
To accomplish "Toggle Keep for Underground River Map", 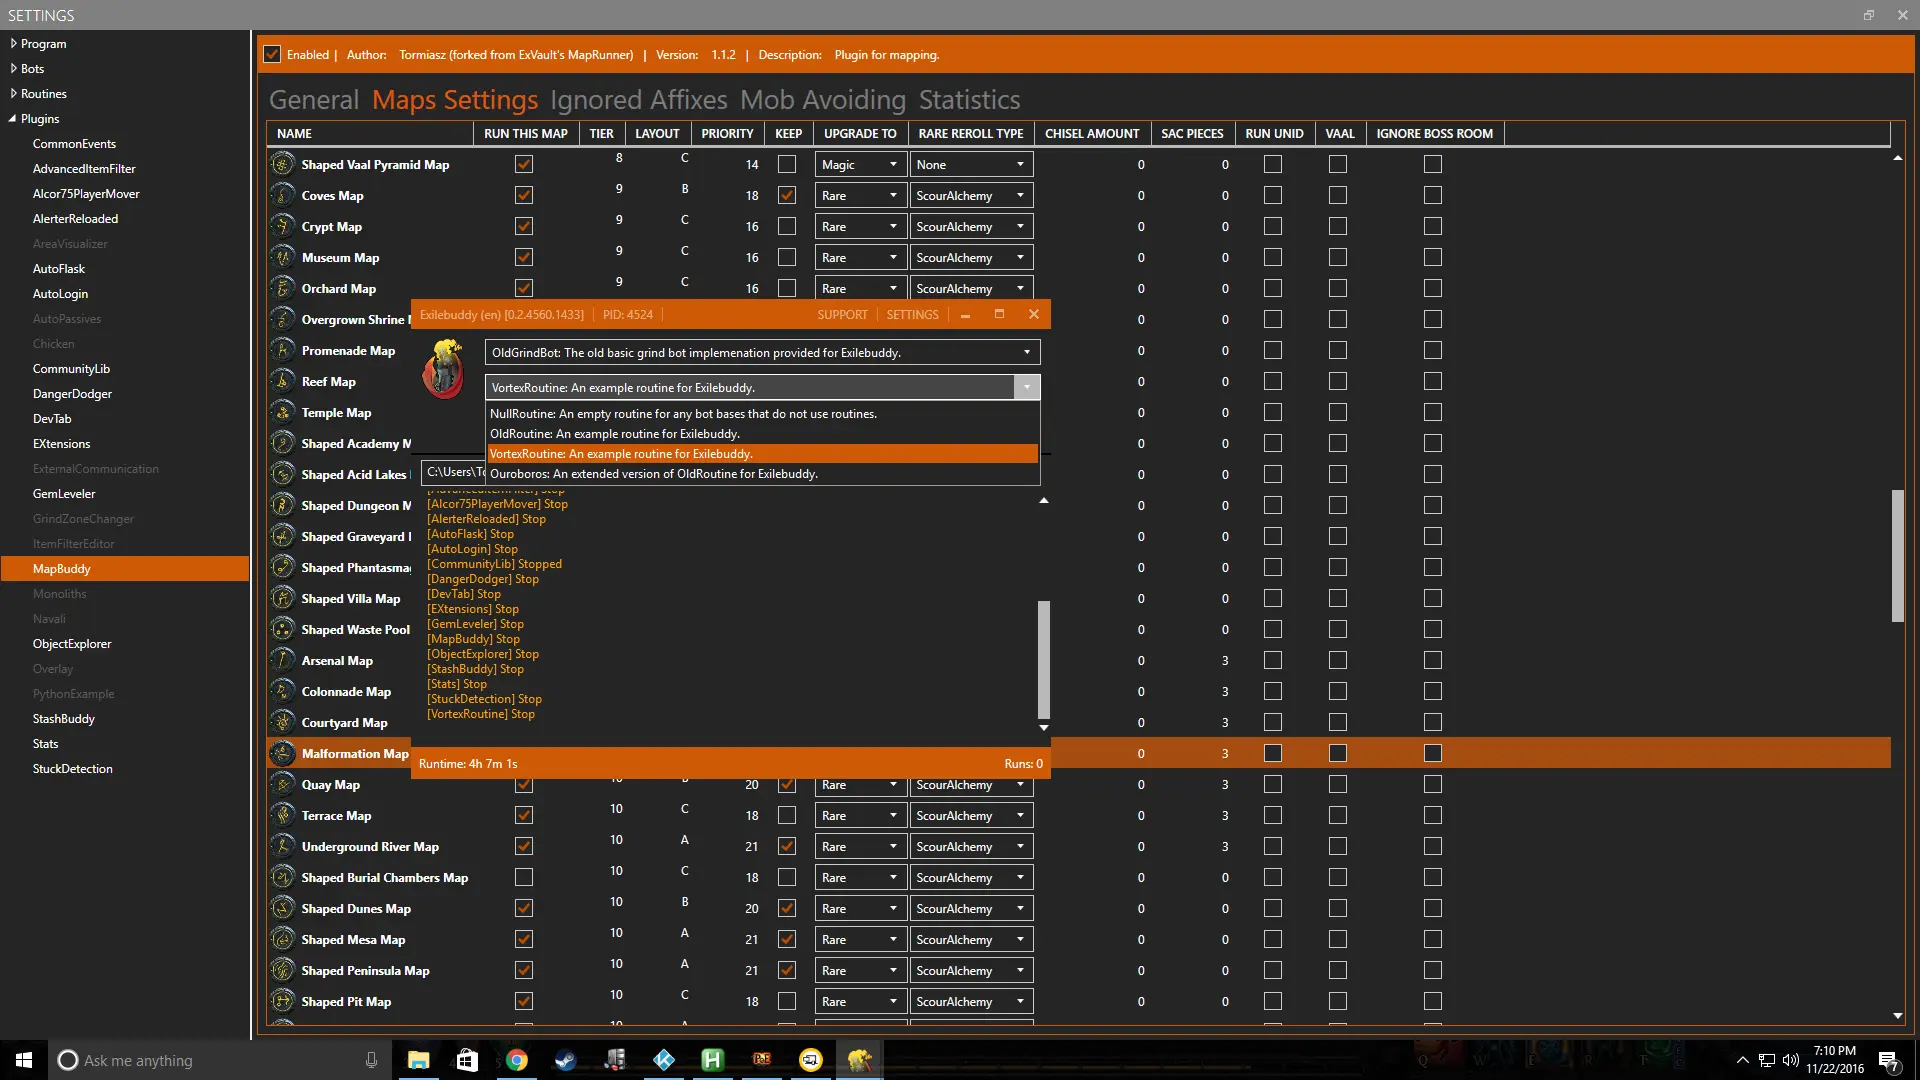I will 788,846.
